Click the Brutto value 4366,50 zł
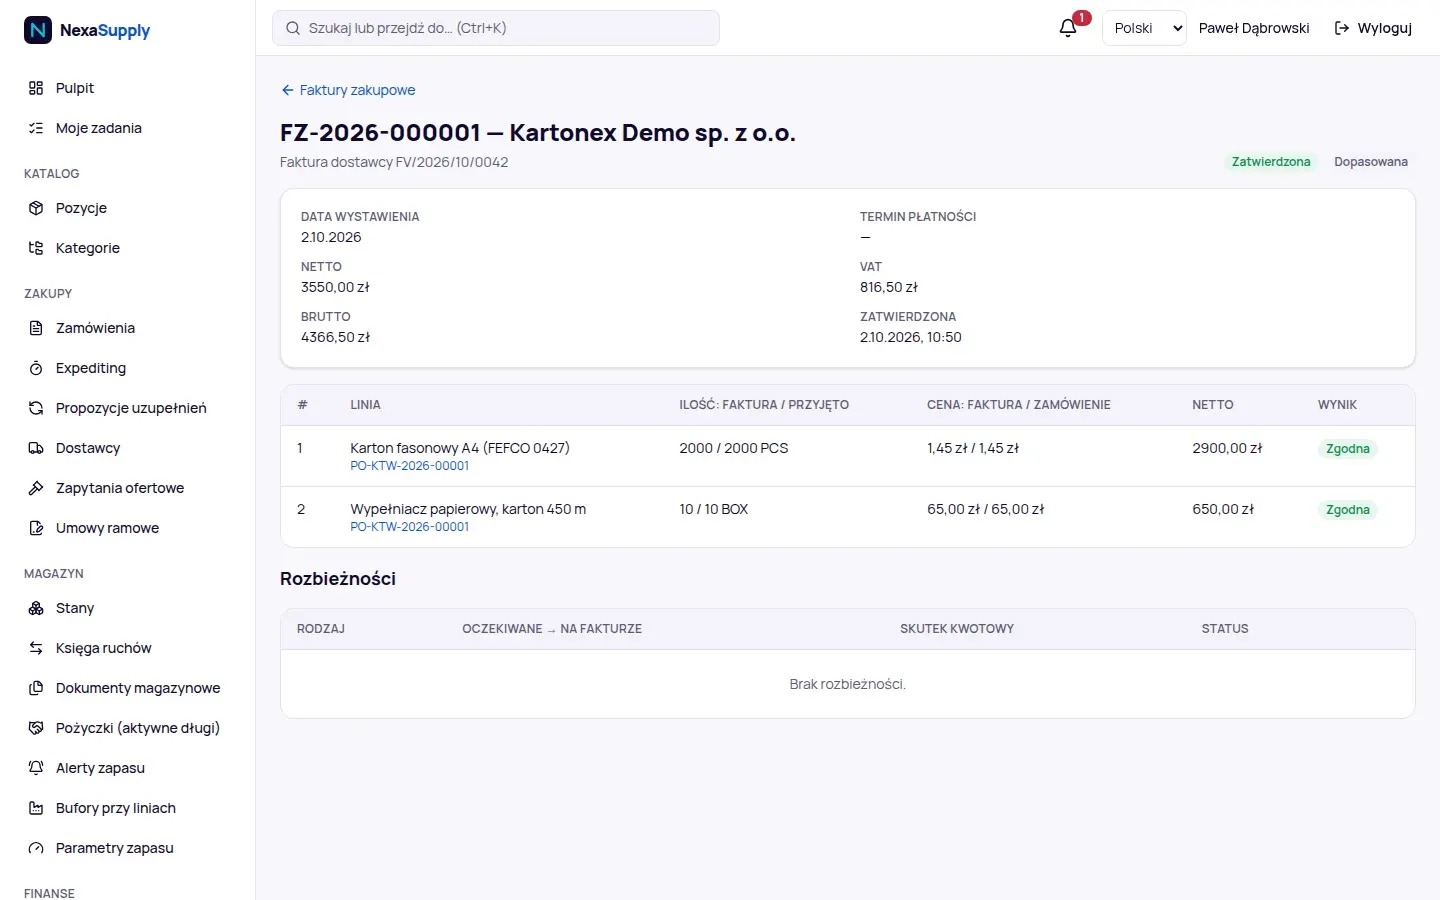The height and width of the screenshot is (900, 1440). (335, 337)
